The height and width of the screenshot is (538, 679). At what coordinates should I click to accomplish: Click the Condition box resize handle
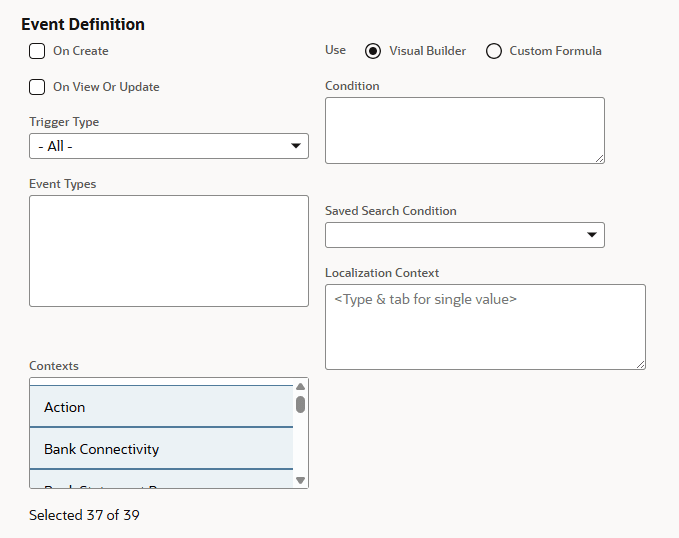(599, 158)
